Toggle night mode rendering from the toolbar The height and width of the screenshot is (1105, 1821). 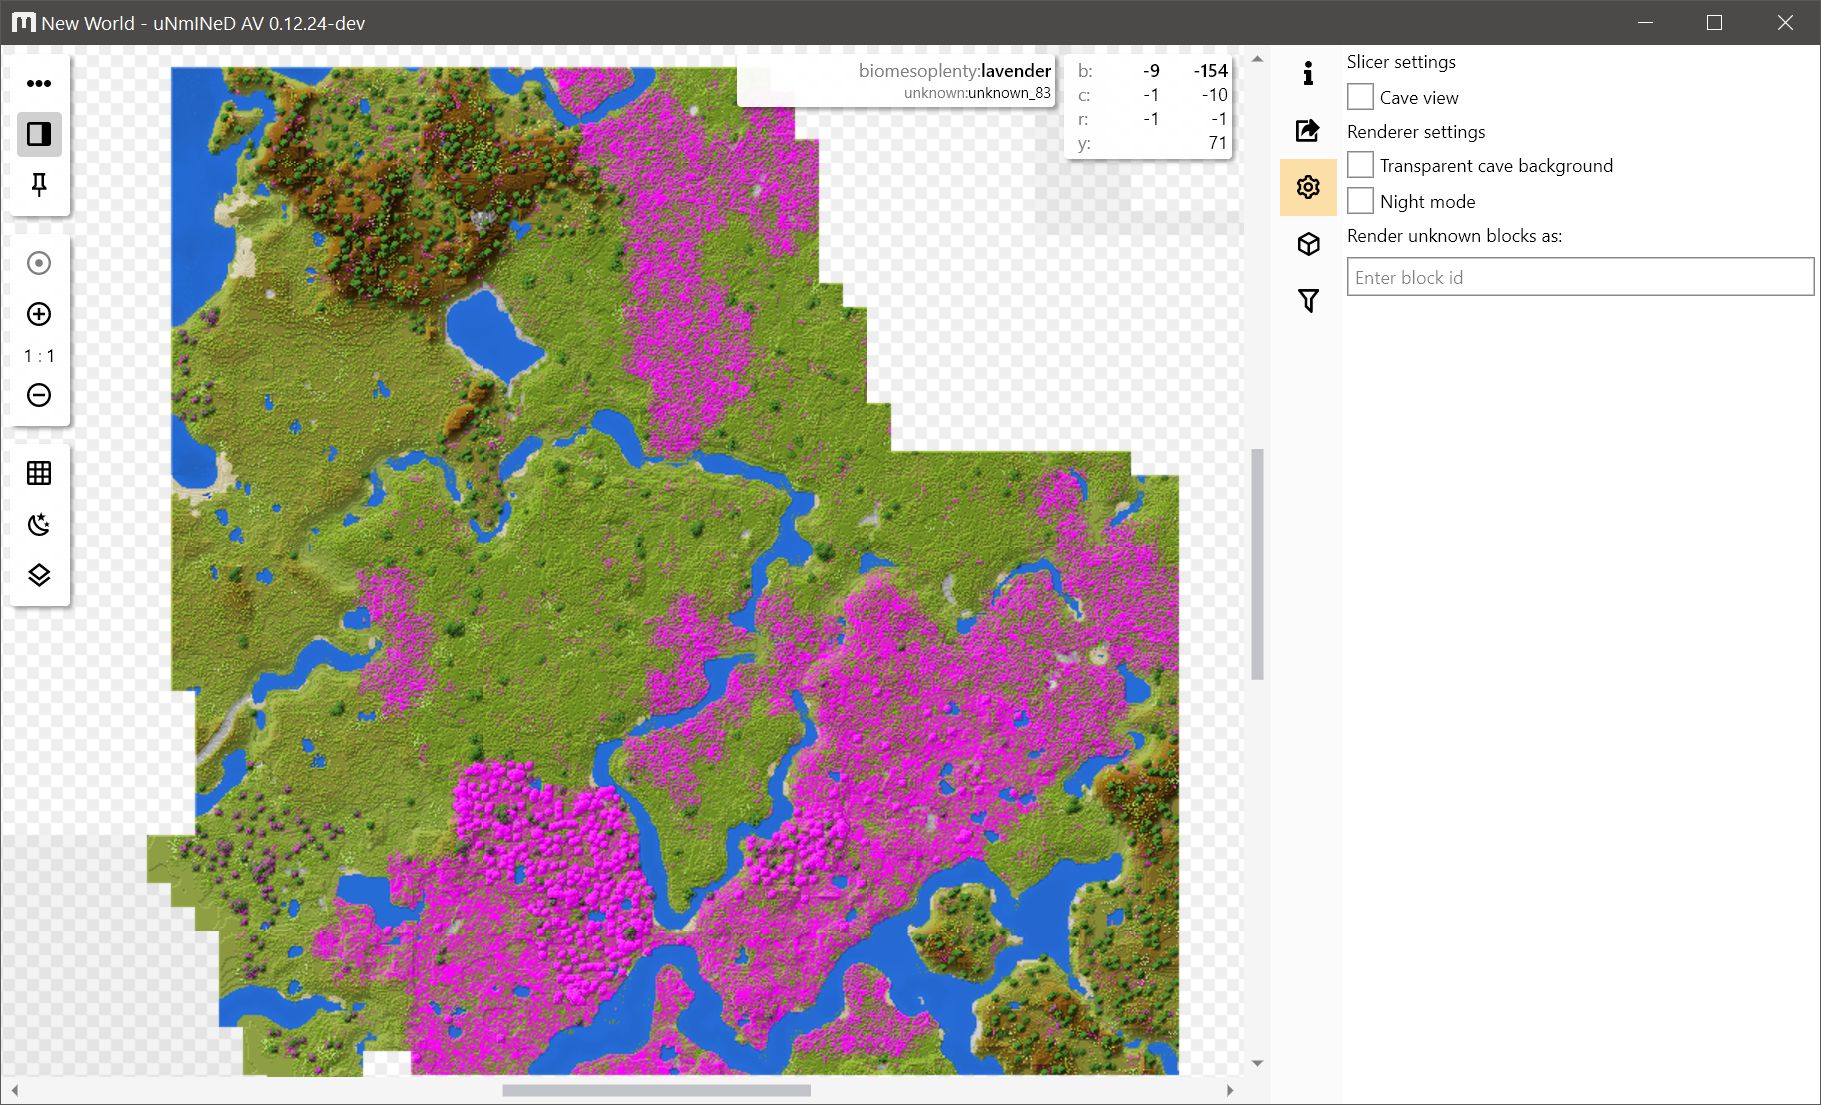[39, 524]
